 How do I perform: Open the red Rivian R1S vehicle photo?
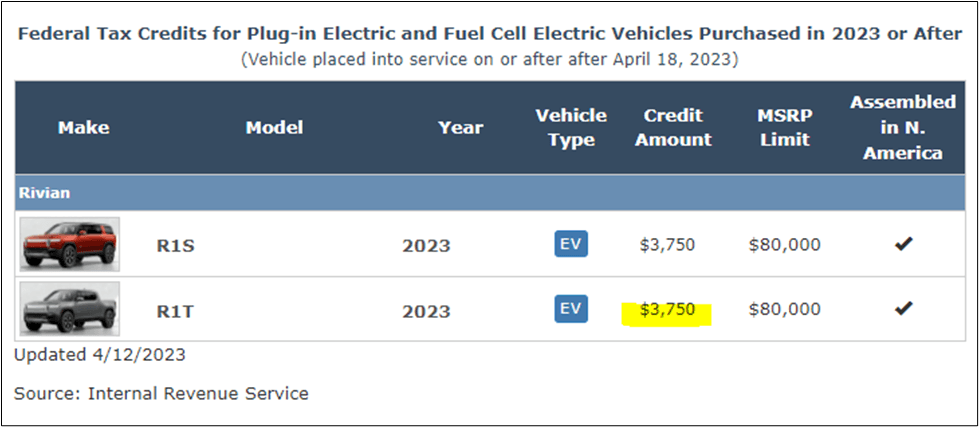70,244
